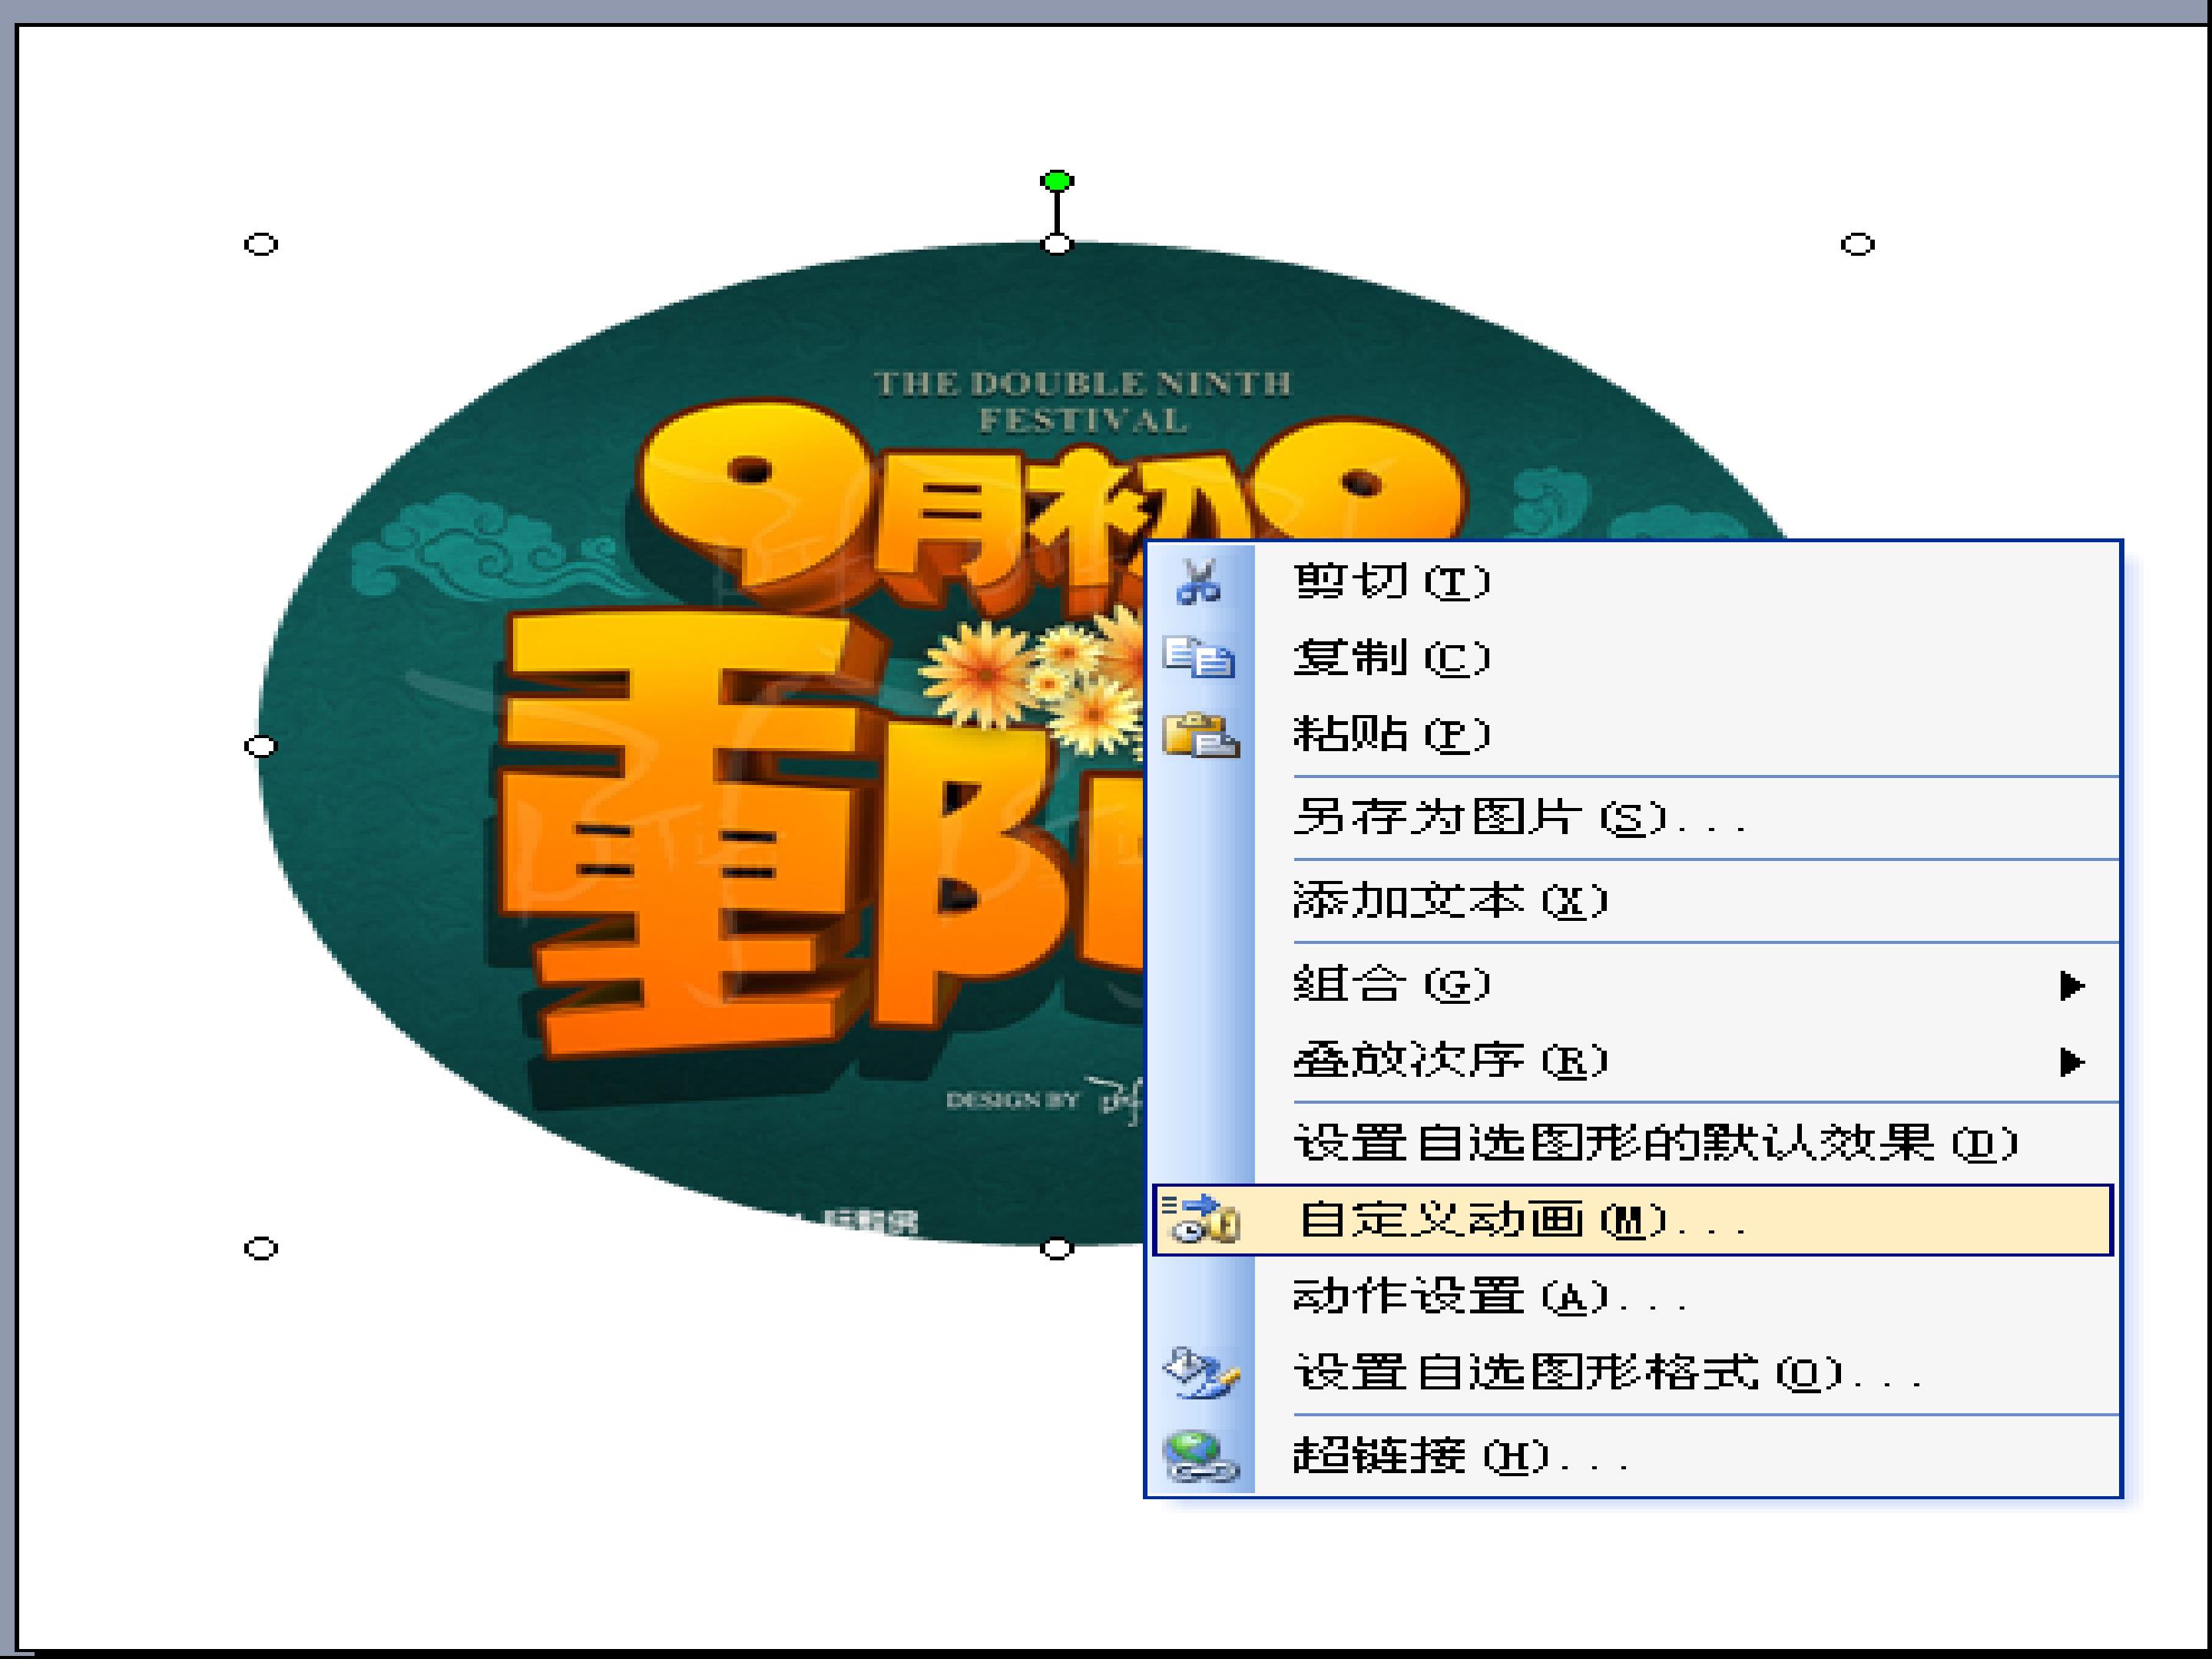This screenshot has width=2212, height=1659.
Task: Click the Hyperlink globe icon
Action: pyautogui.click(x=1200, y=1456)
